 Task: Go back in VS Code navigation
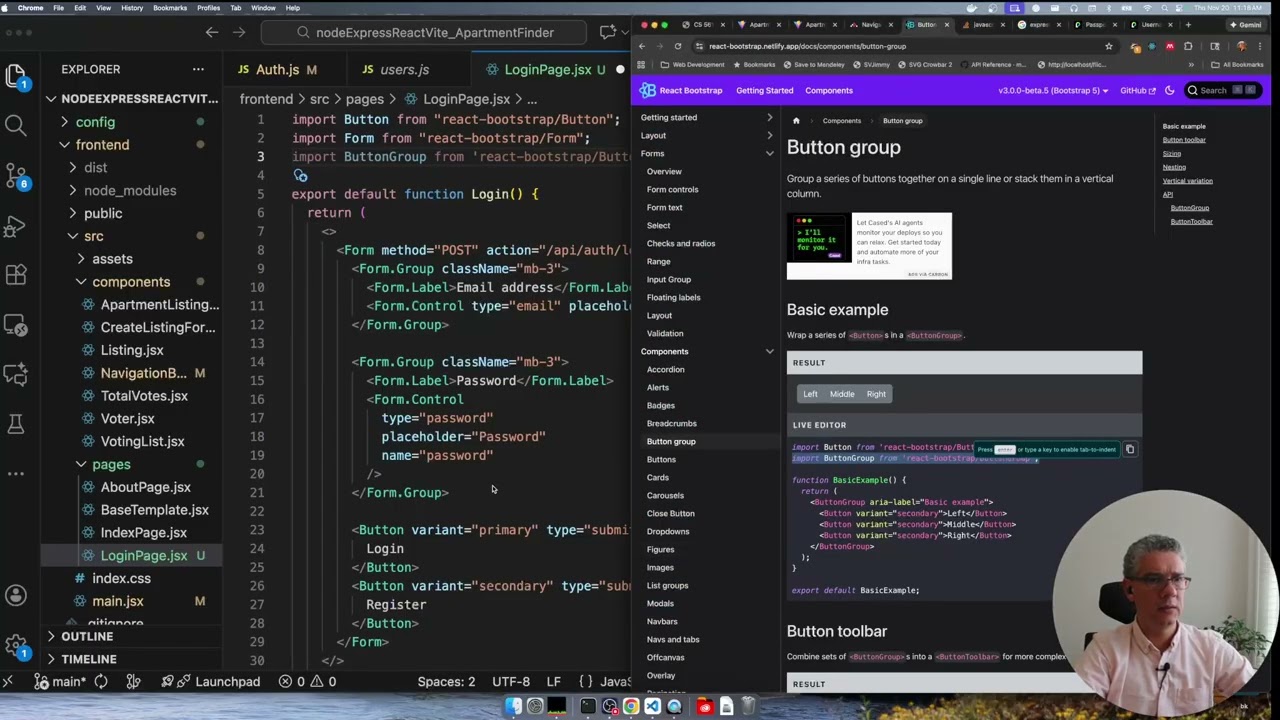tap(212, 33)
